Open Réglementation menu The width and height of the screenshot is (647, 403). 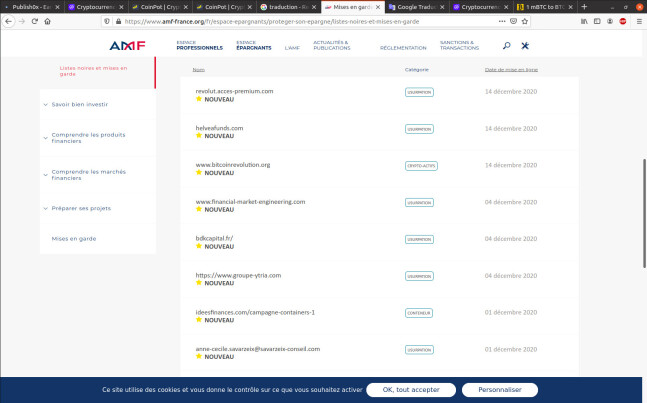point(403,48)
